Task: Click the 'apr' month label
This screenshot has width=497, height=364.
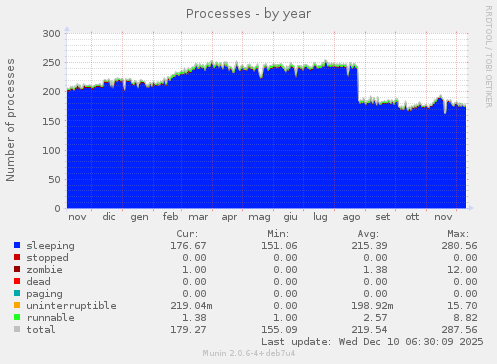Action: [229, 218]
